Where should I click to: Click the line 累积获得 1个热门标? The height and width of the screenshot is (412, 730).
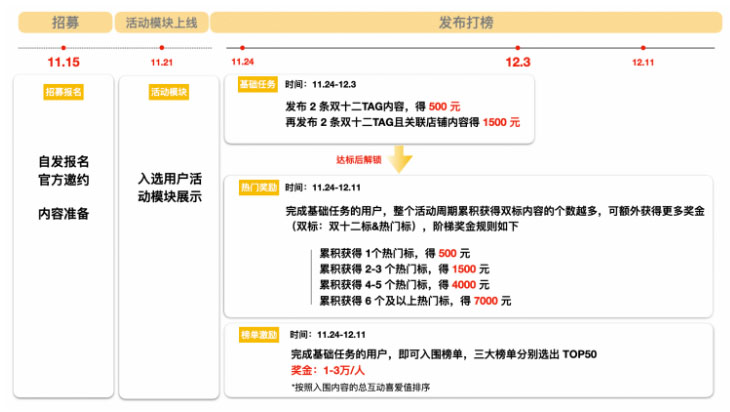394,254
